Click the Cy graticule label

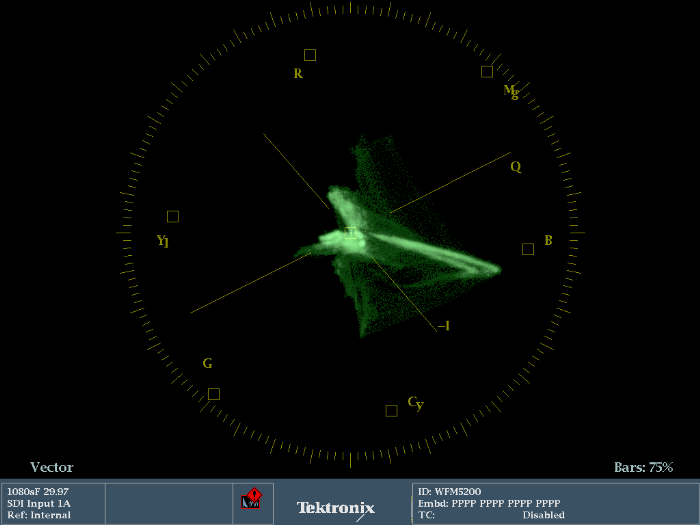[x=415, y=403]
